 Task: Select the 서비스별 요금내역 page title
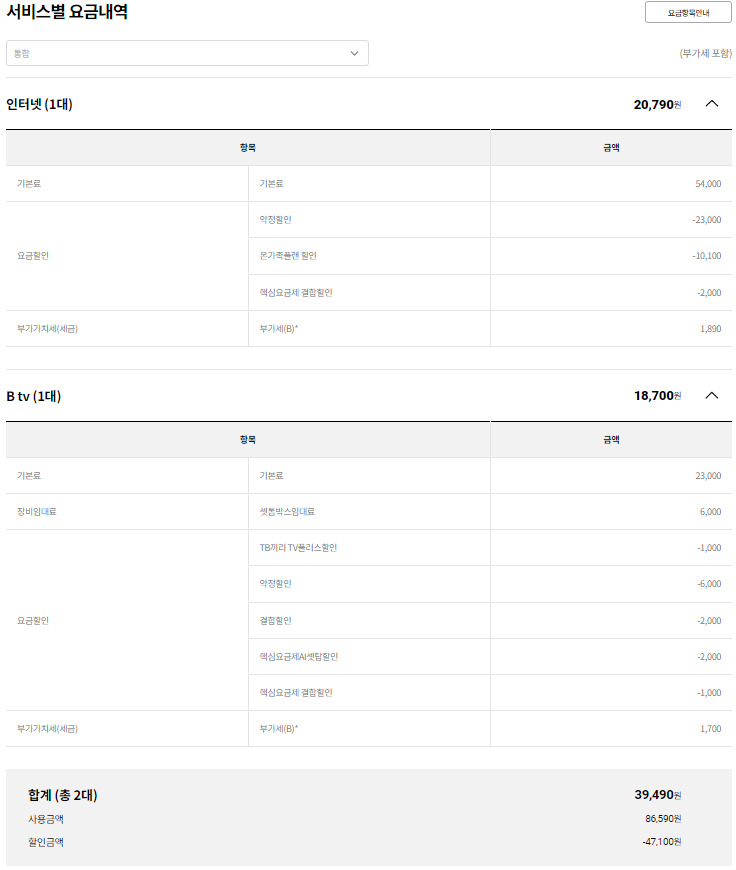pos(67,13)
